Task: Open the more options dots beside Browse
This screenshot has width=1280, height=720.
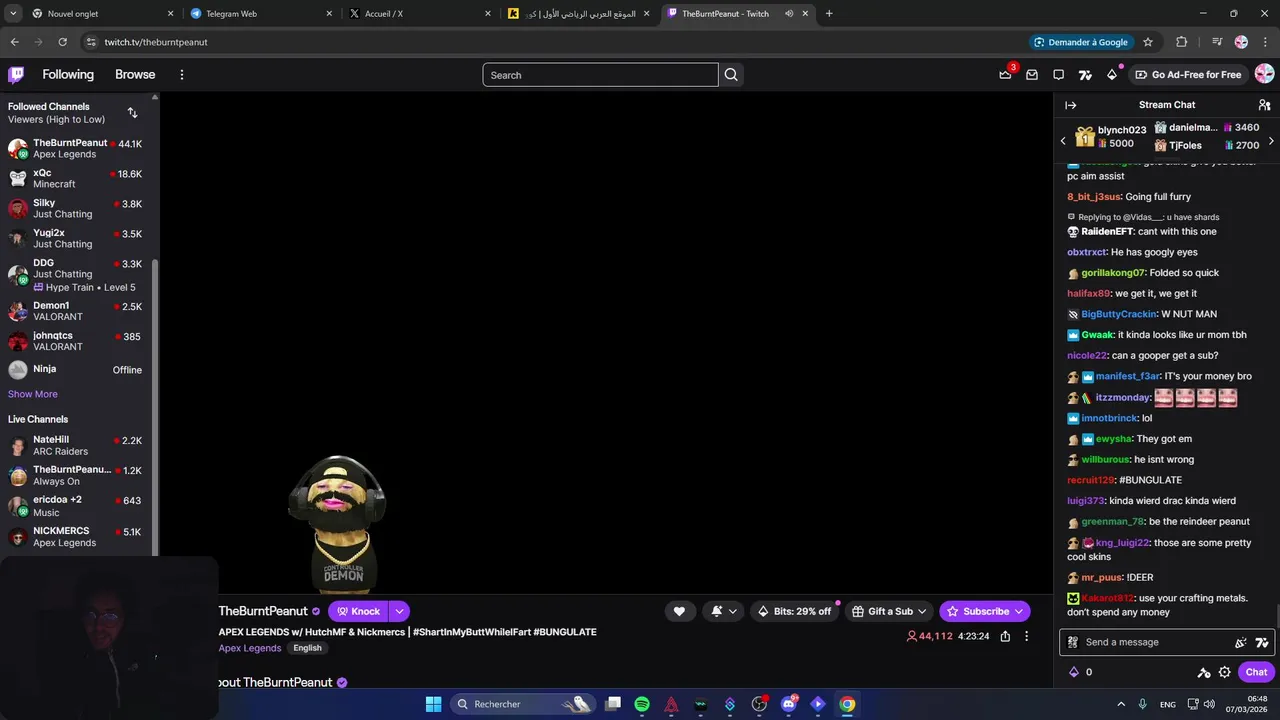Action: pos(181,74)
